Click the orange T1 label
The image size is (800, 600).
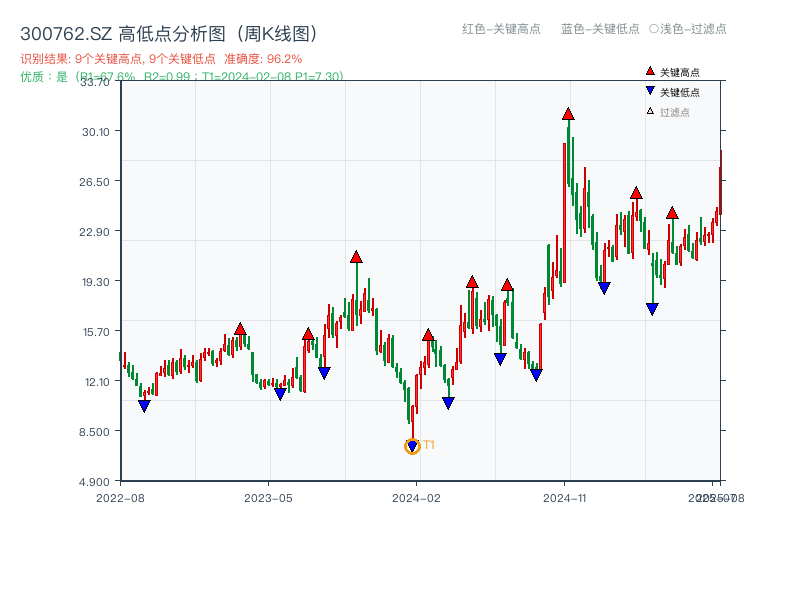tap(429, 445)
